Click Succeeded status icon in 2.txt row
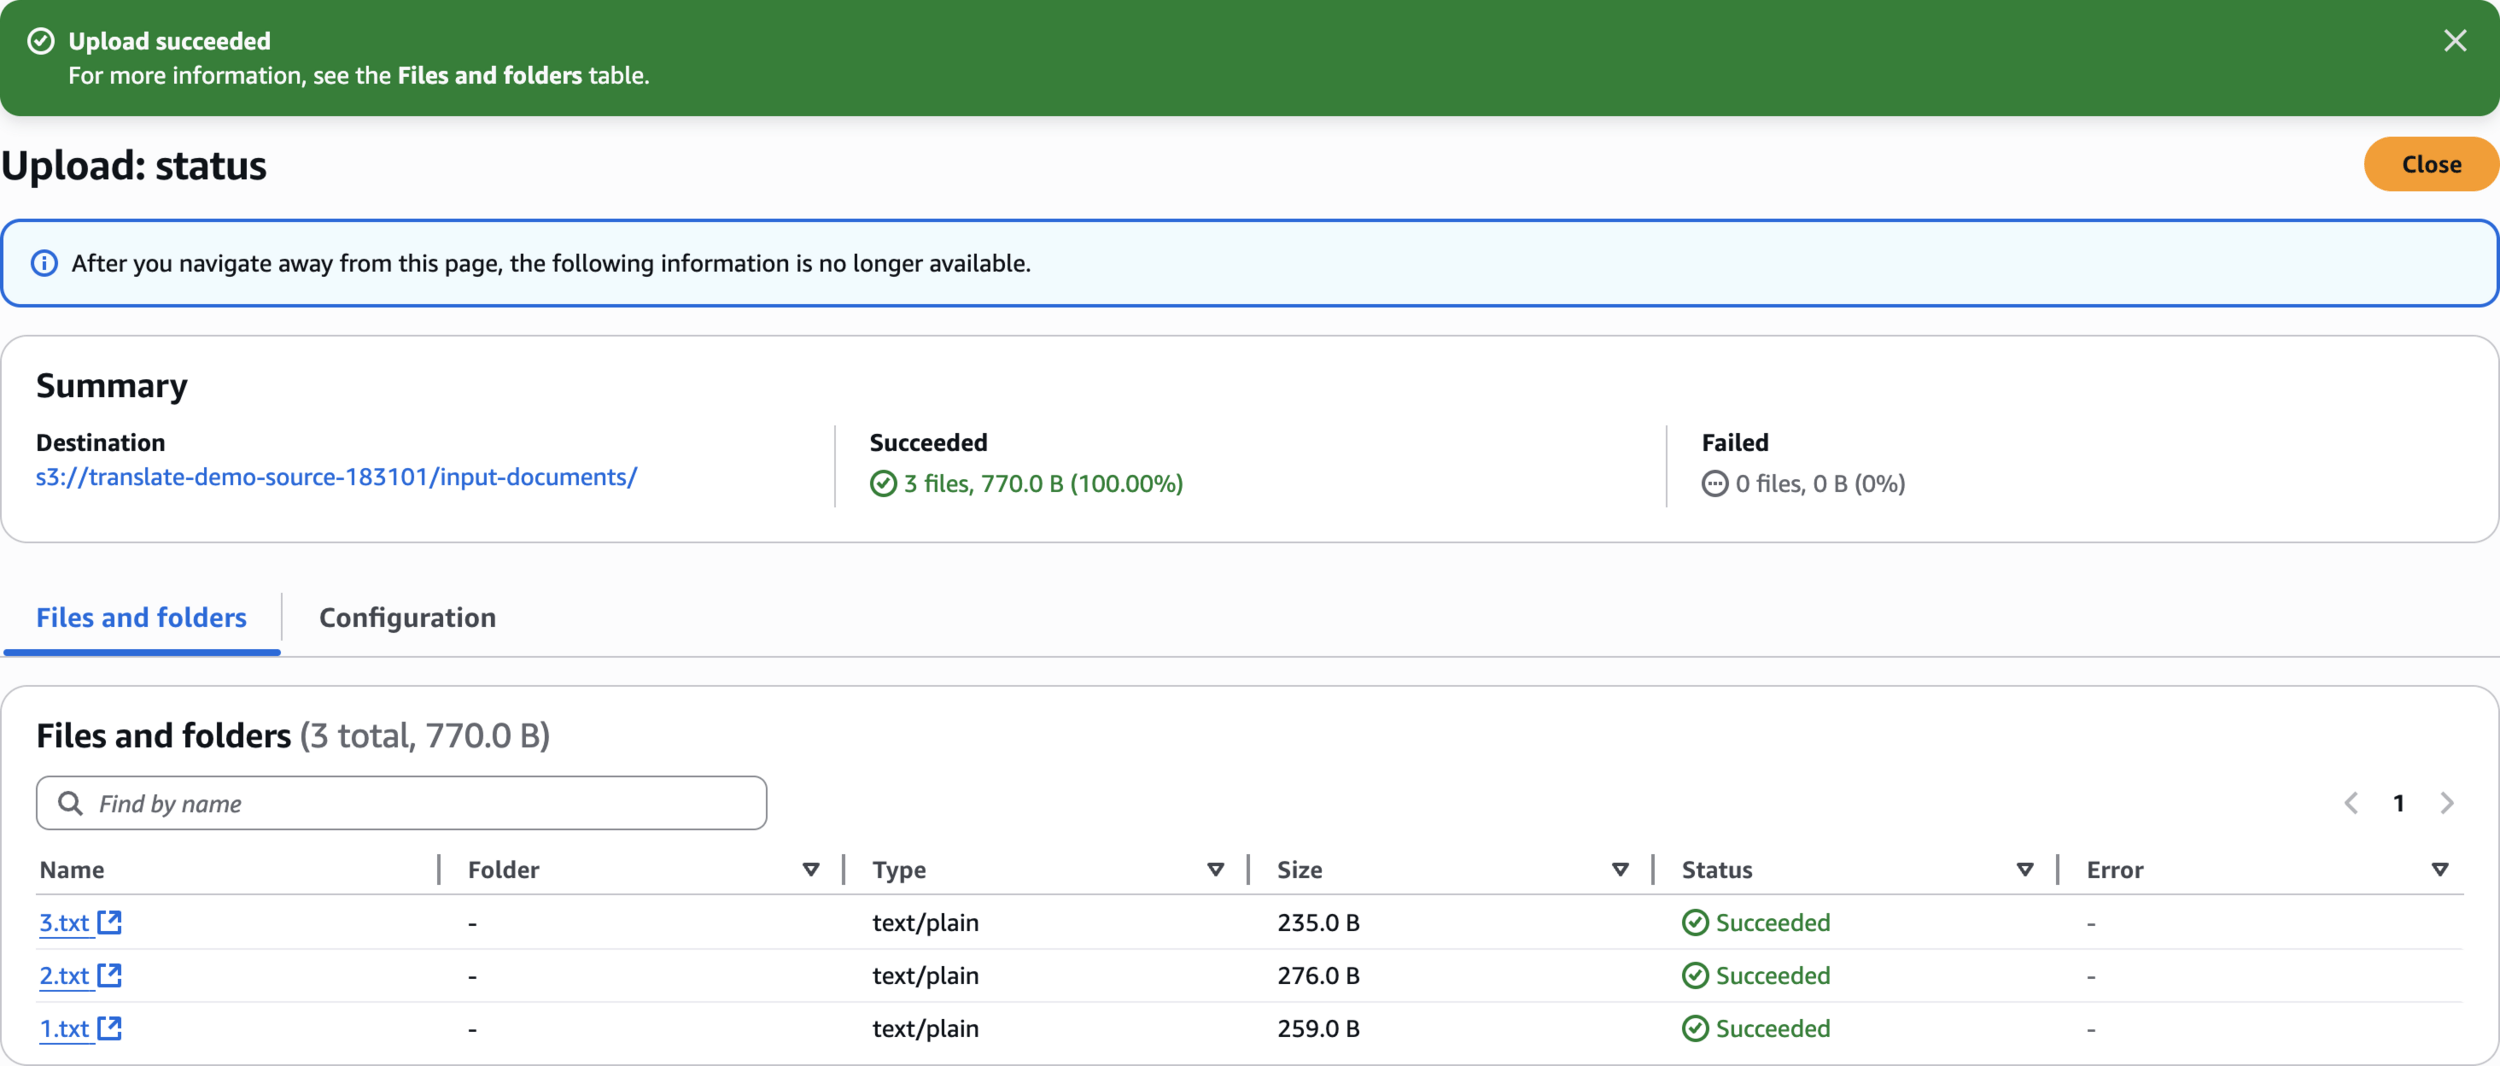2500x1066 pixels. pos(1695,976)
